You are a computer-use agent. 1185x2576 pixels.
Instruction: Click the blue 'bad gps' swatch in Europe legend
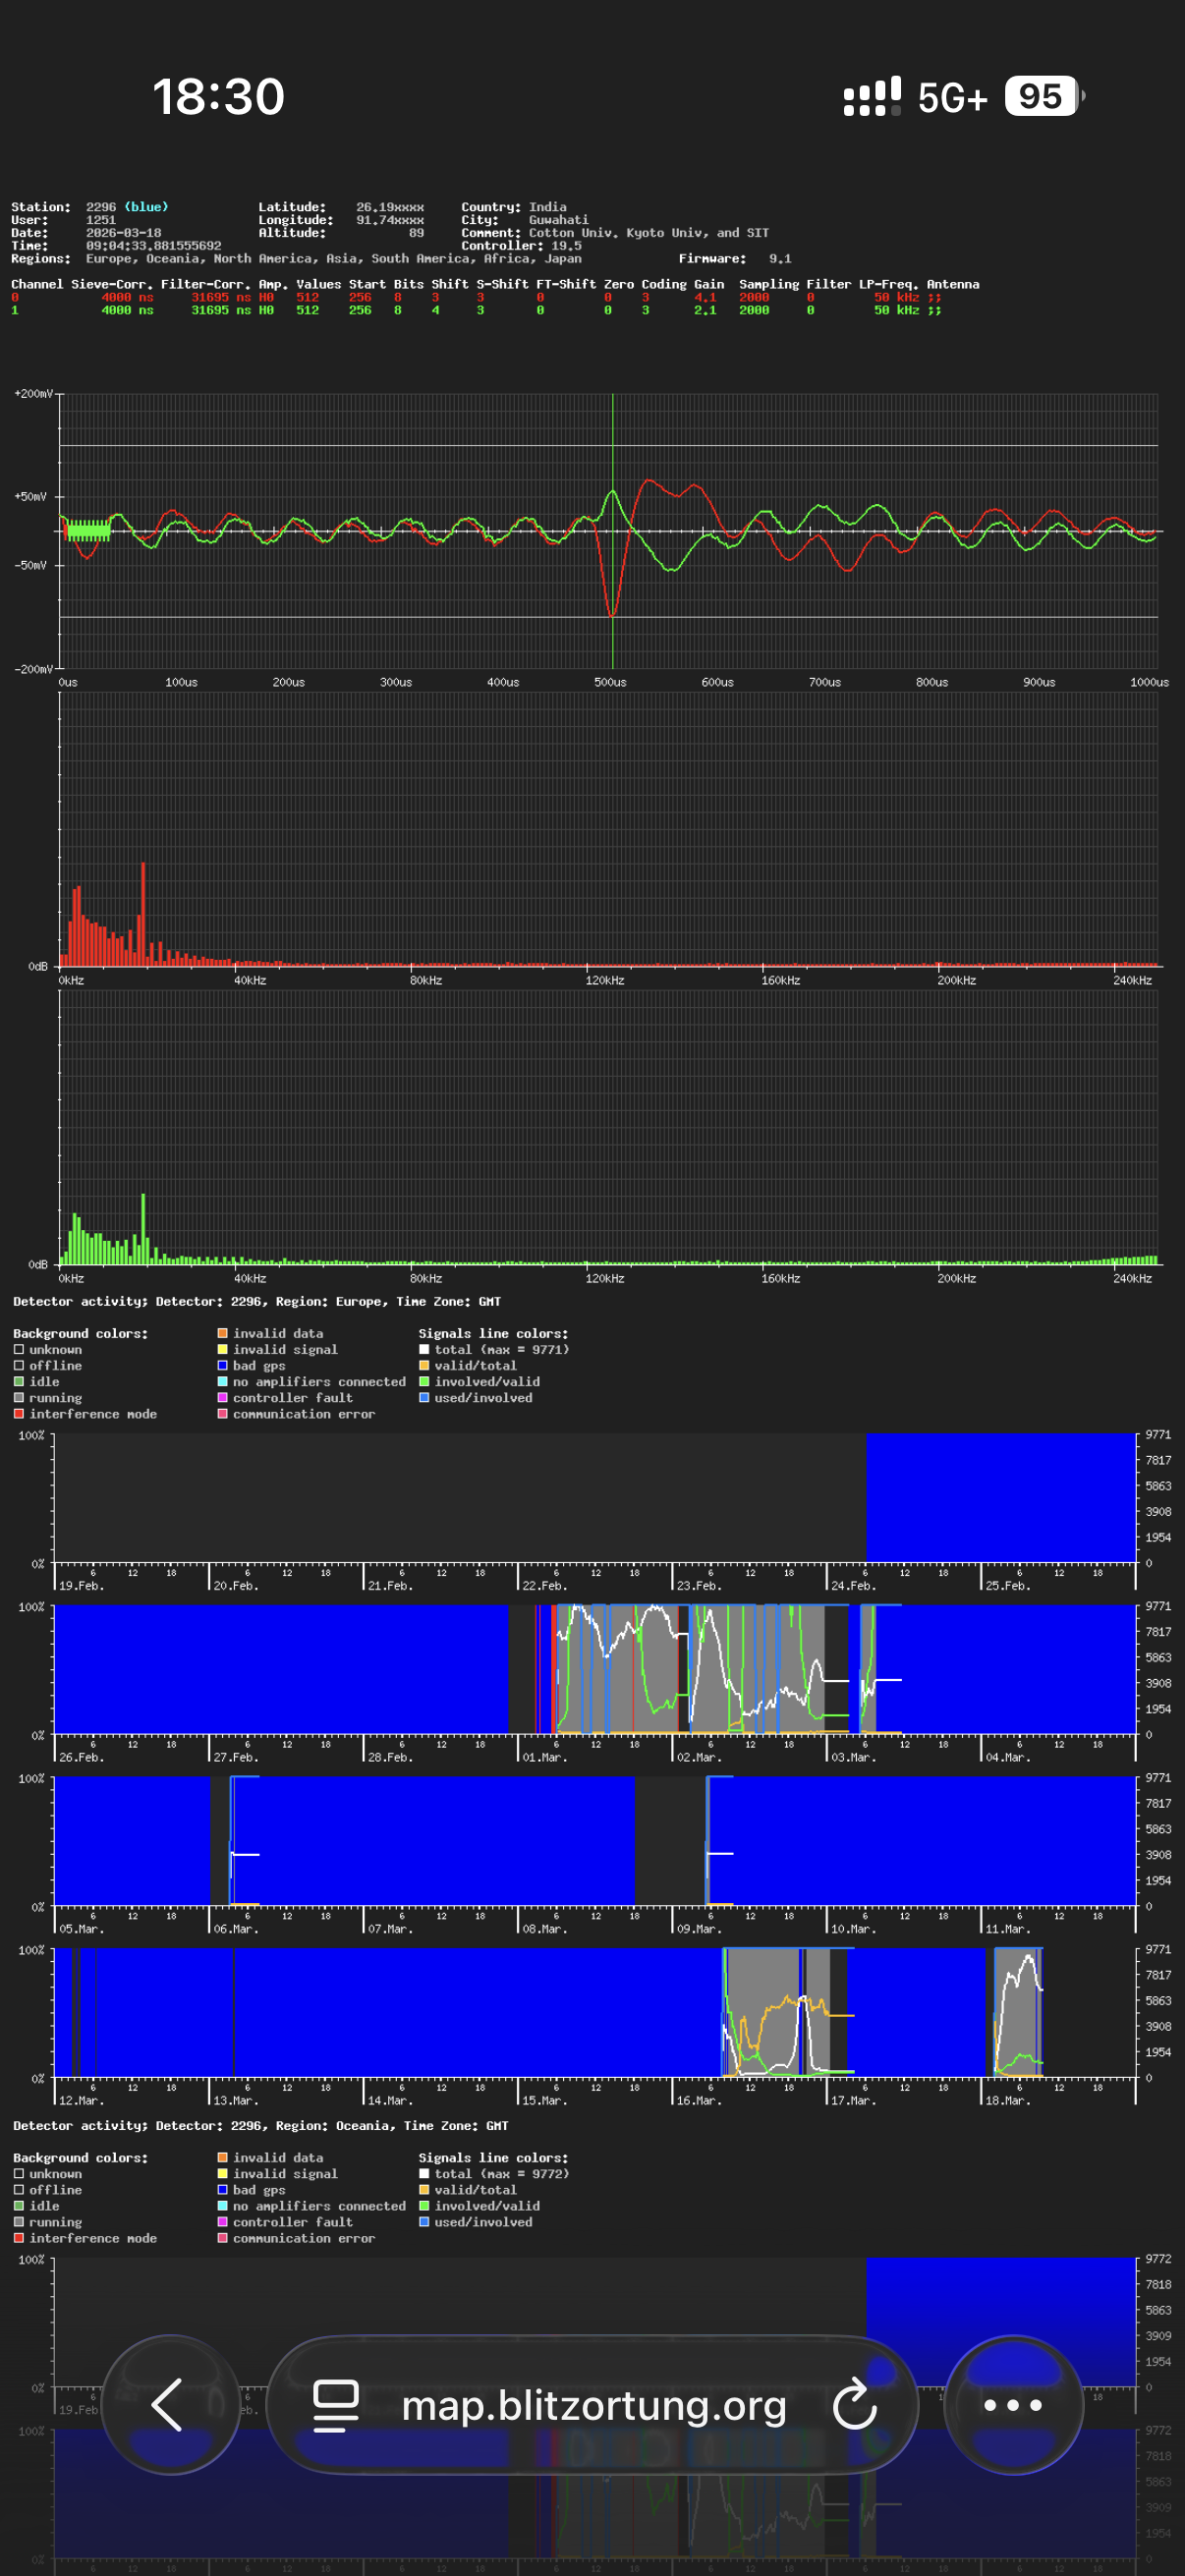222,1366
